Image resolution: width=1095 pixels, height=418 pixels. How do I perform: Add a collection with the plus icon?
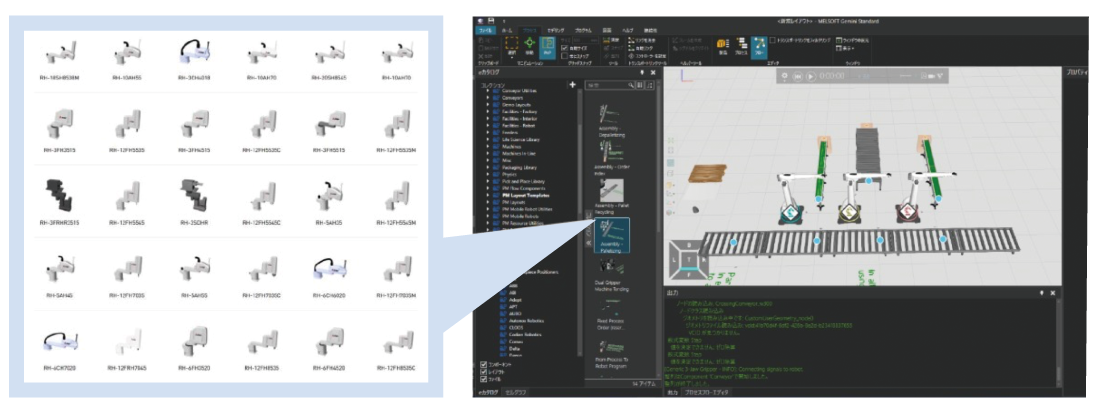tap(572, 85)
